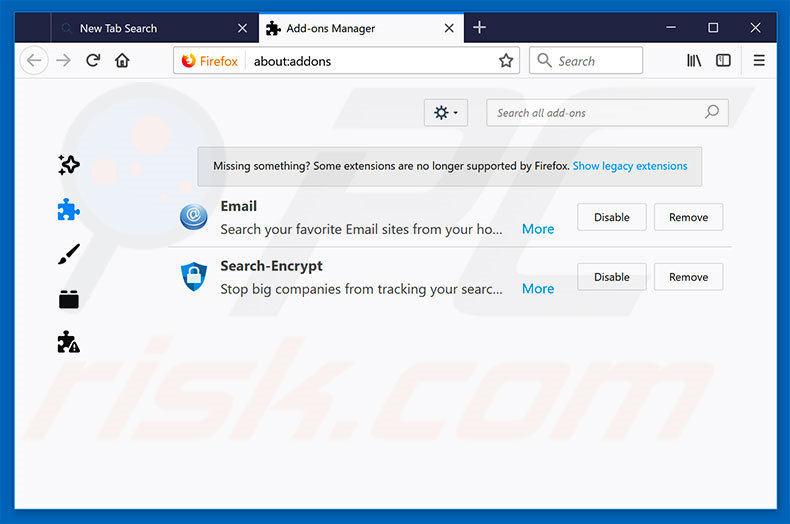This screenshot has height=524, width=790.
Task: Close the Add-ons Manager tab
Action: coord(449,28)
